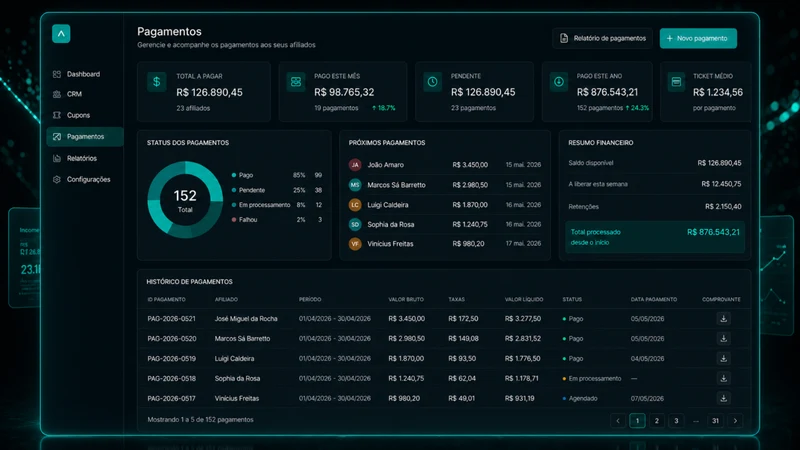800x450 pixels.
Task: Click the Agendado status cell
Action: tap(580, 398)
